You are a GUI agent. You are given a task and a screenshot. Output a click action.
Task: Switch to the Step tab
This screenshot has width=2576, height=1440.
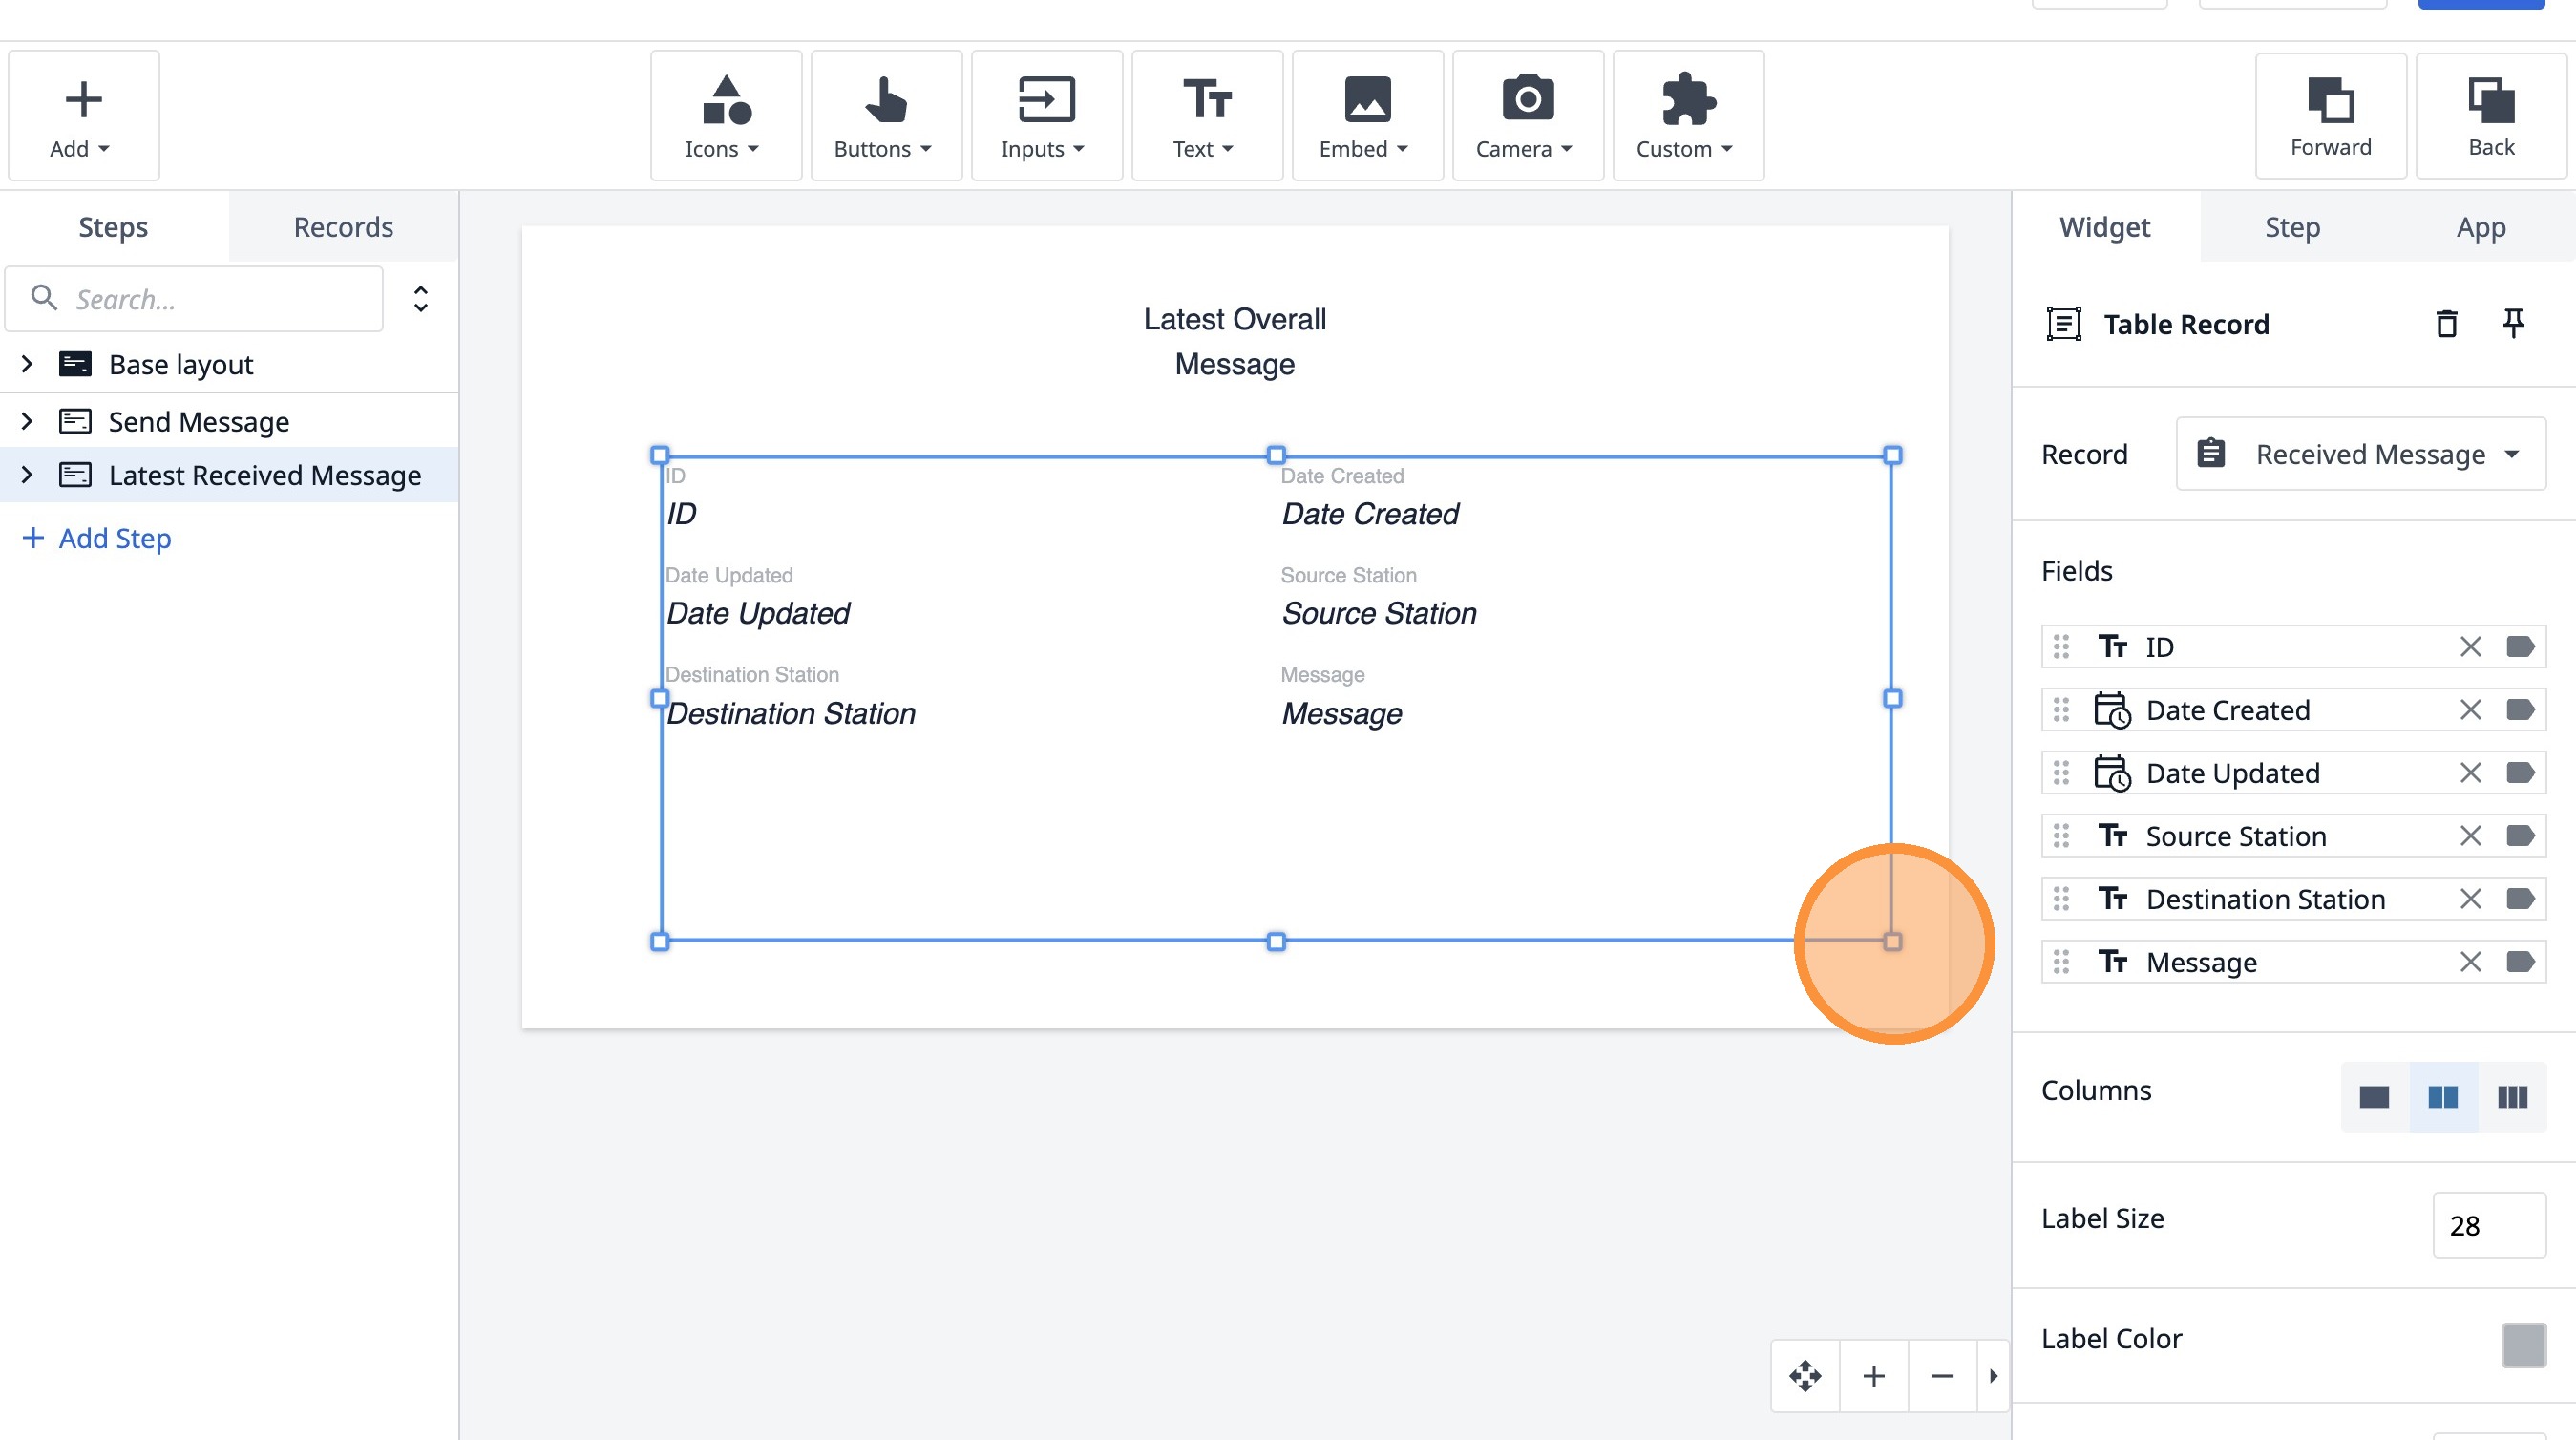(2292, 227)
